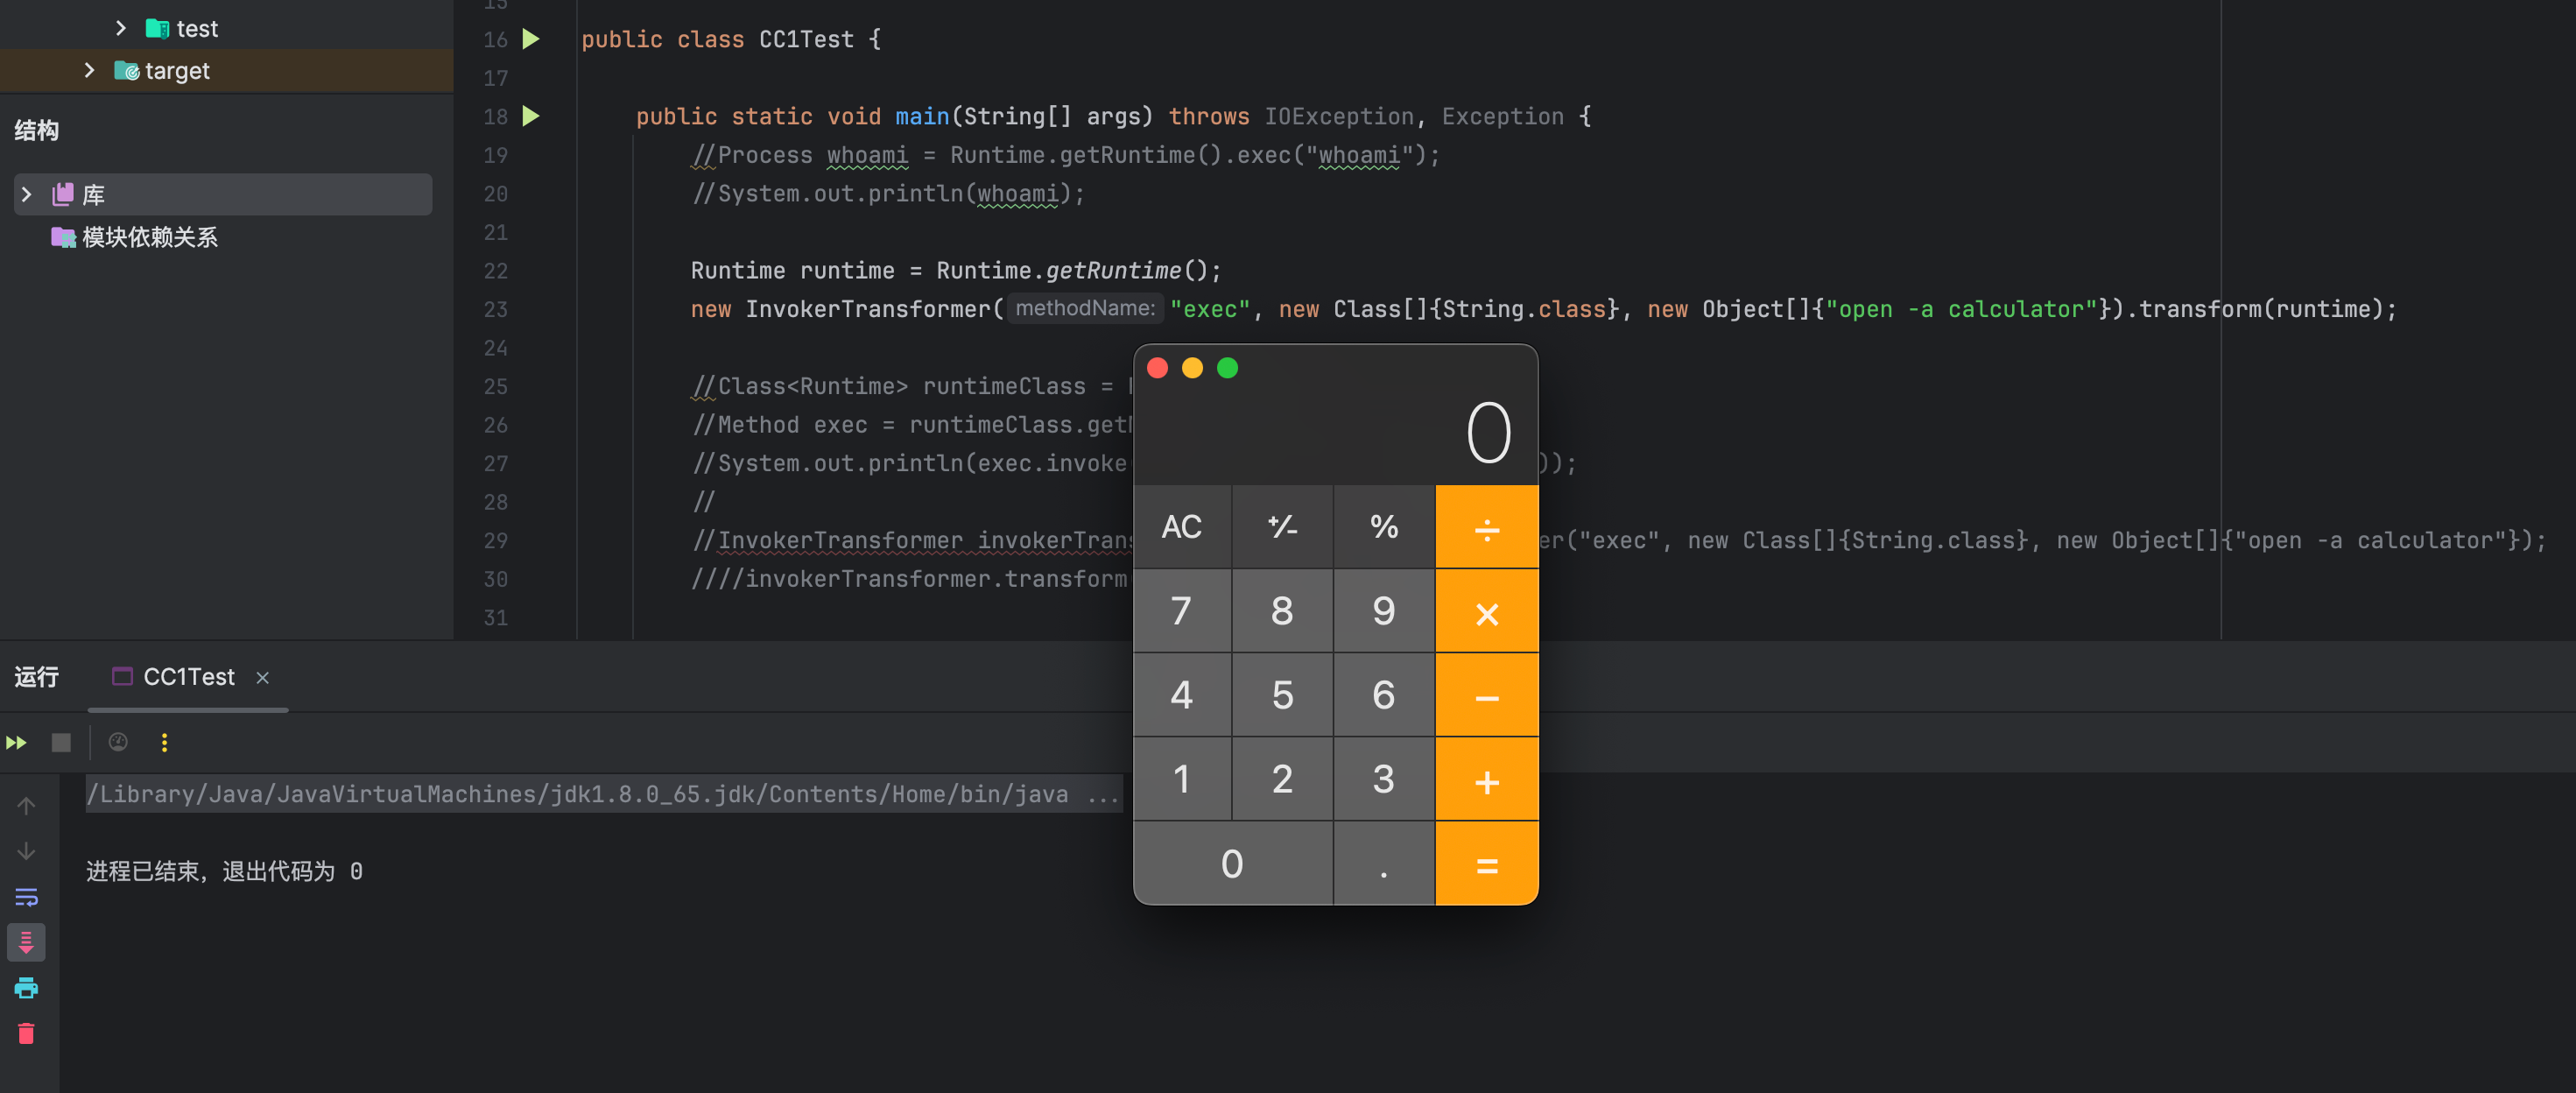This screenshot has height=1093, width=2576.
Task: Select the 模块依赖关系 item
Action: click(x=135, y=237)
